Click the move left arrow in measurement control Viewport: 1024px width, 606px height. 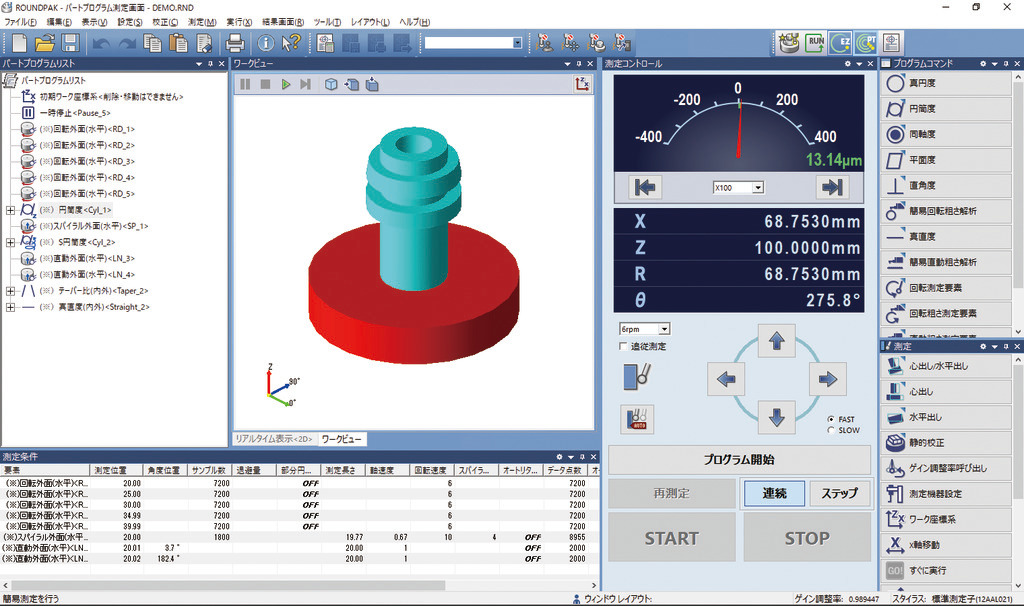tap(726, 379)
